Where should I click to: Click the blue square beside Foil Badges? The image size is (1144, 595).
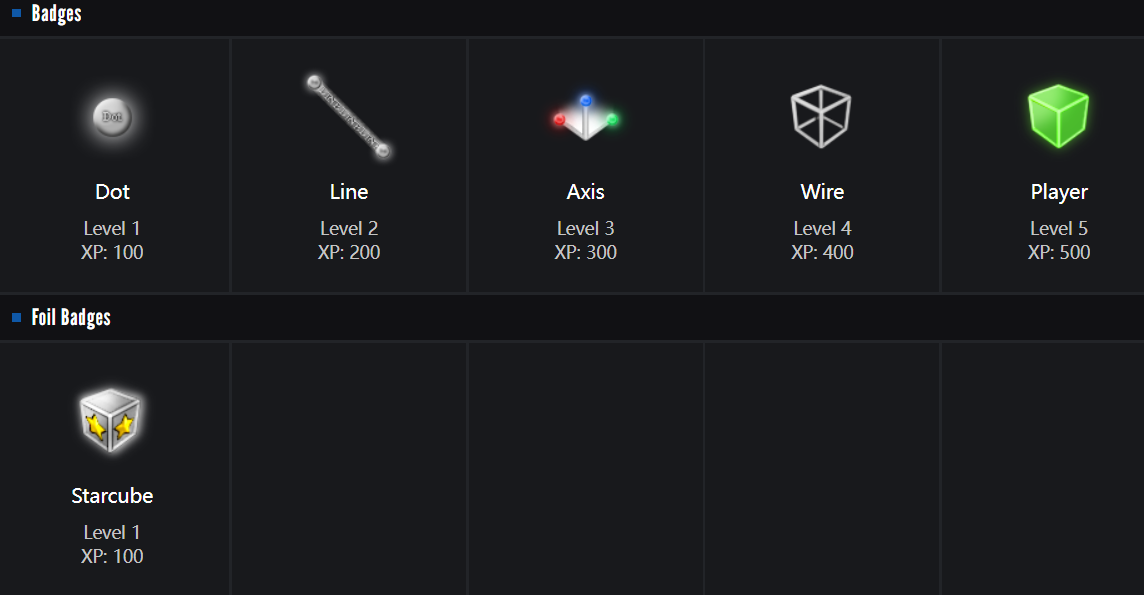tap(16, 318)
